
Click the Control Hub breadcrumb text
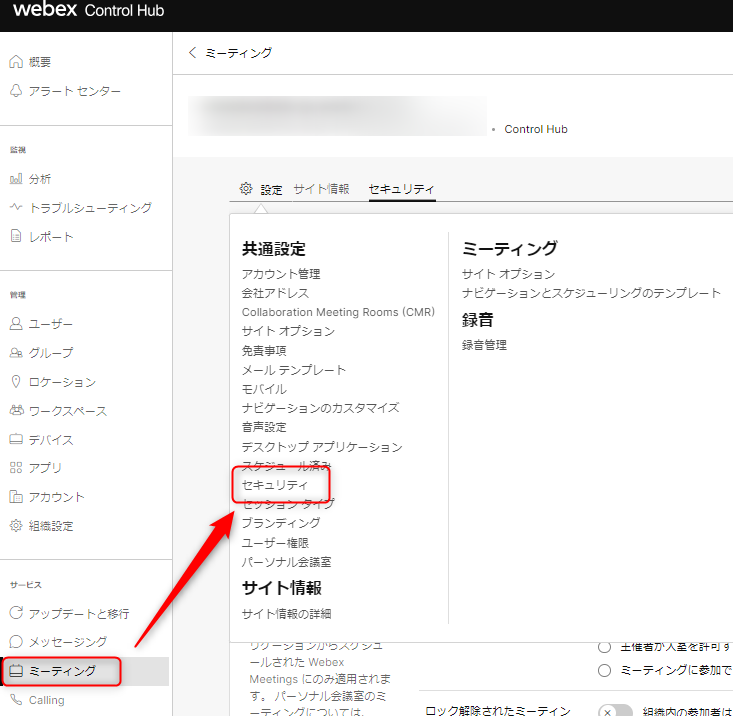536,129
